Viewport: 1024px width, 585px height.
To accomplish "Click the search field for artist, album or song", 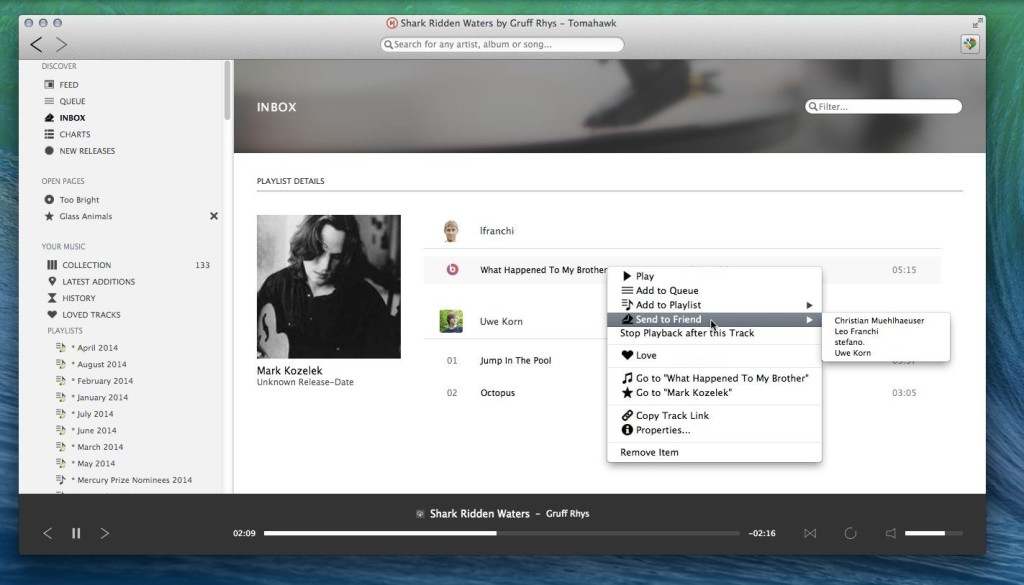I will pyautogui.click(x=502, y=44).
